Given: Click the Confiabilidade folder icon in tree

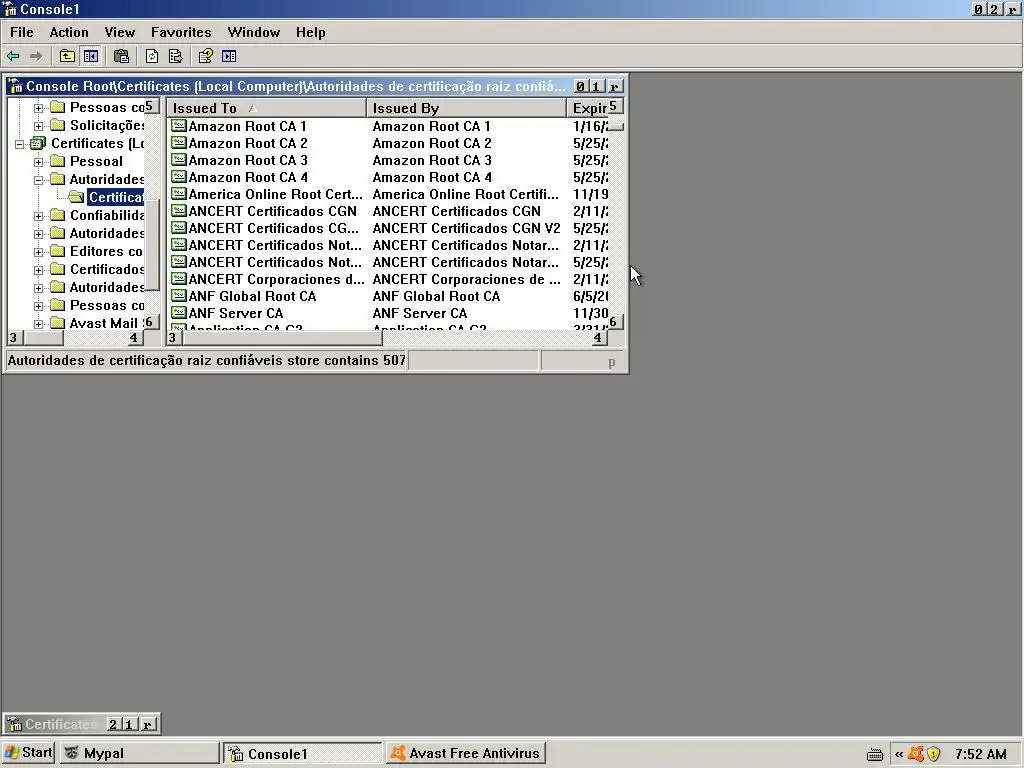Looking at the screenshot, I should point(58,215).
